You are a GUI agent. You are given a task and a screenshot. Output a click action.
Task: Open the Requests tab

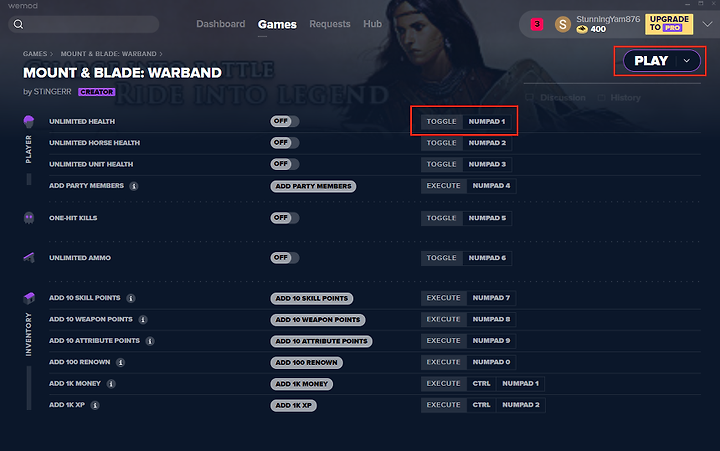[x=330, y=24]
